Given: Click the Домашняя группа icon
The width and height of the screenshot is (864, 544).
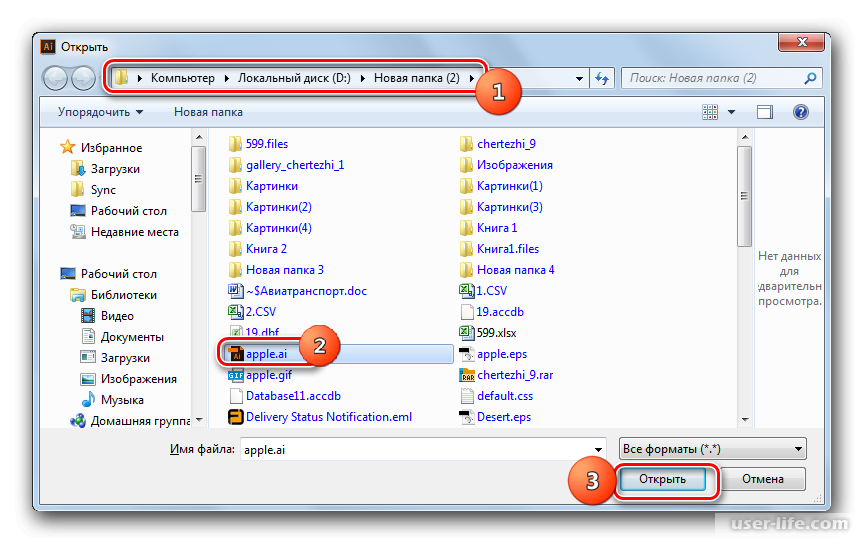Looking at the screenshot, I should pos(78,421).
